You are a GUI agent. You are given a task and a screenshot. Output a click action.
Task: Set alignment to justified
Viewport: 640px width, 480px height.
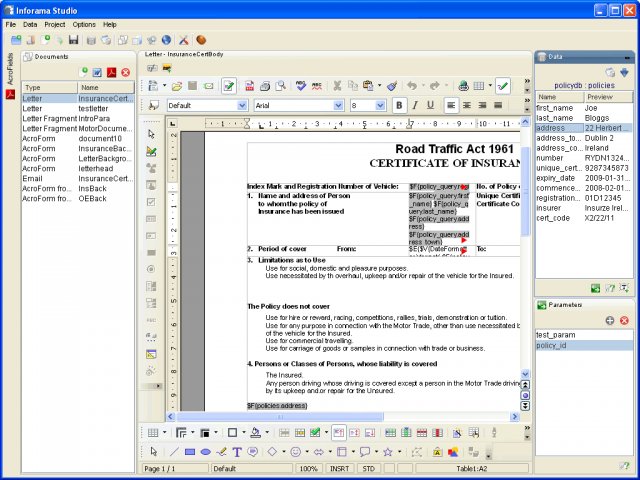[498, 105]
